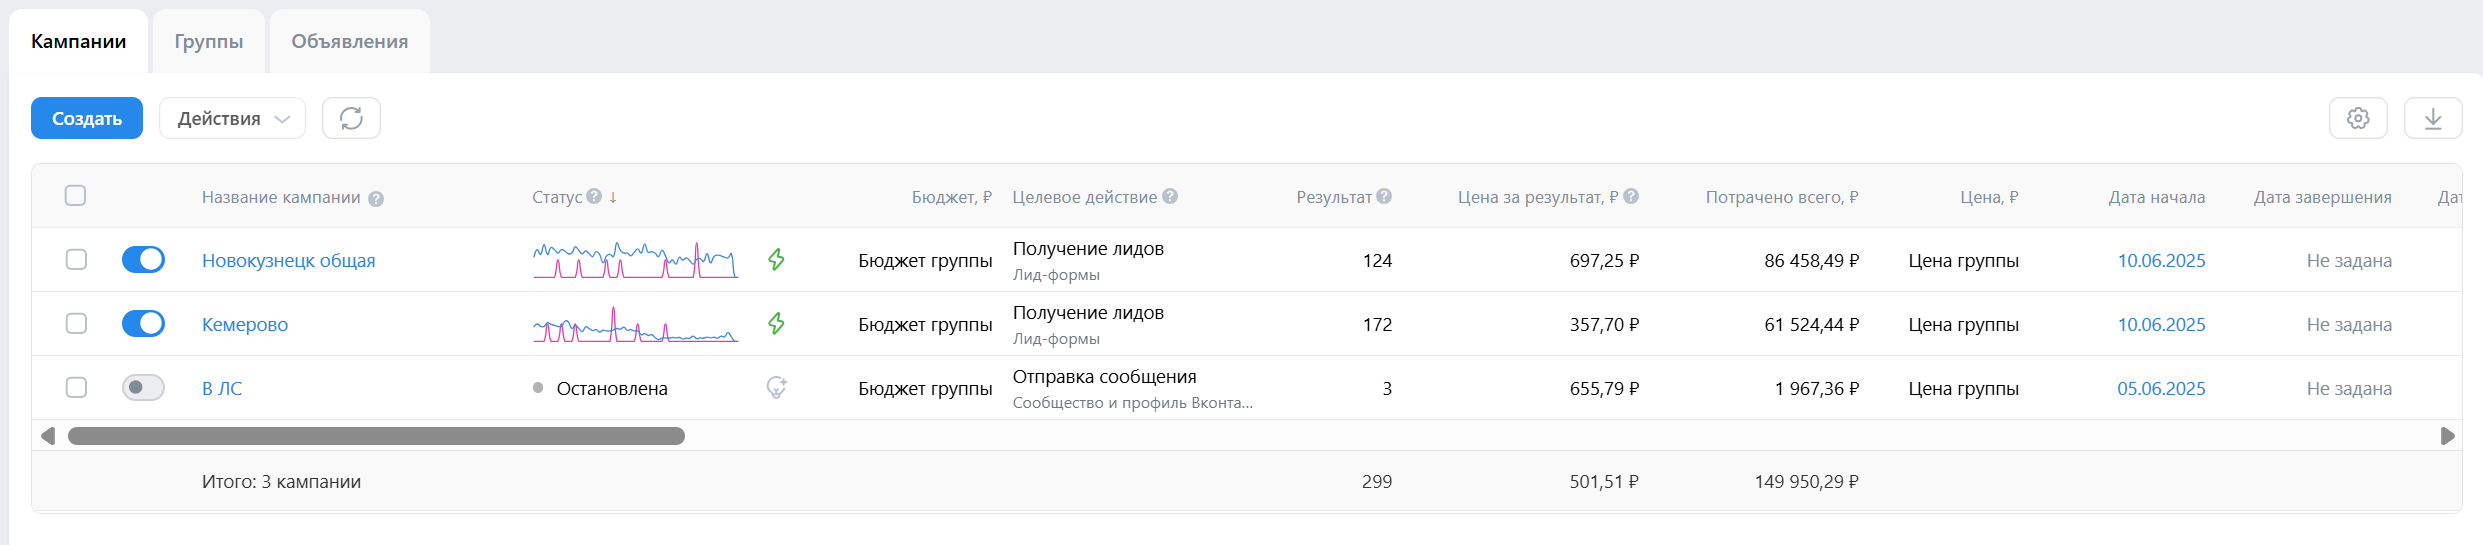The height and width of the screenshot is (545, 2483).
Task: Click lightning icon in Новокузнецк общая row
Action: point(776,260)
